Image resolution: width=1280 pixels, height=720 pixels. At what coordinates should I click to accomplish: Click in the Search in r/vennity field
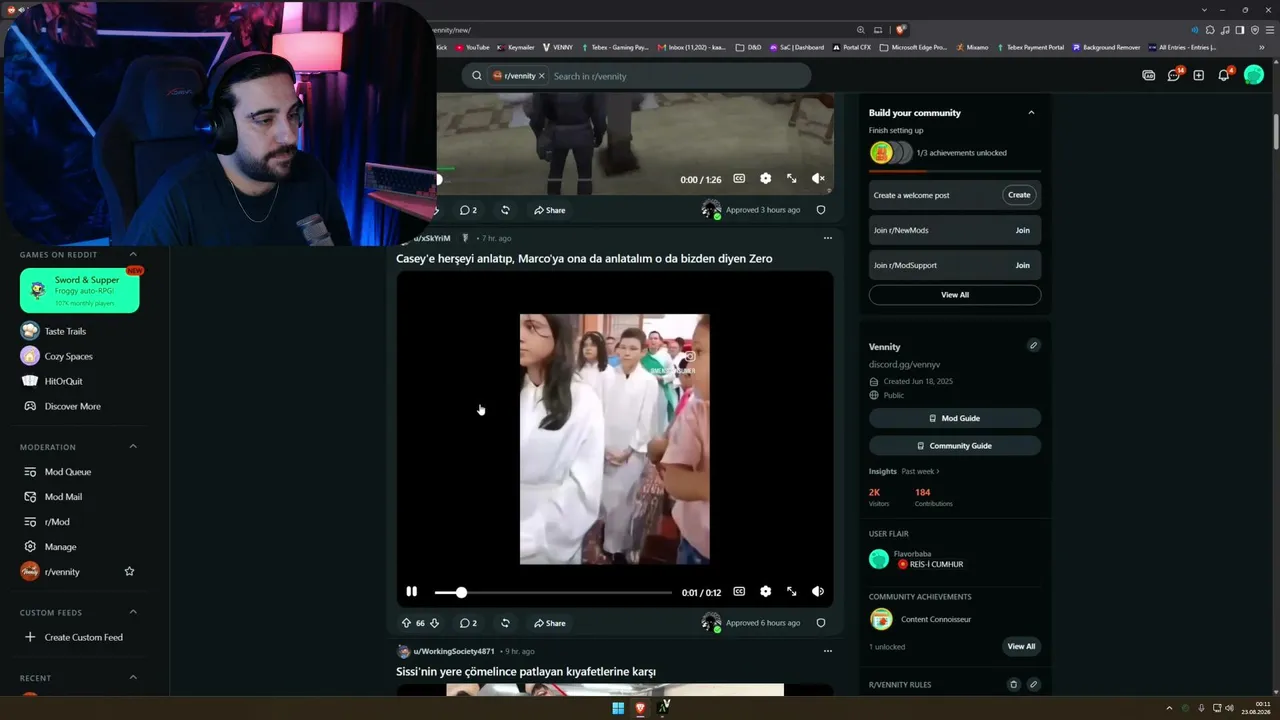point(678,76)
